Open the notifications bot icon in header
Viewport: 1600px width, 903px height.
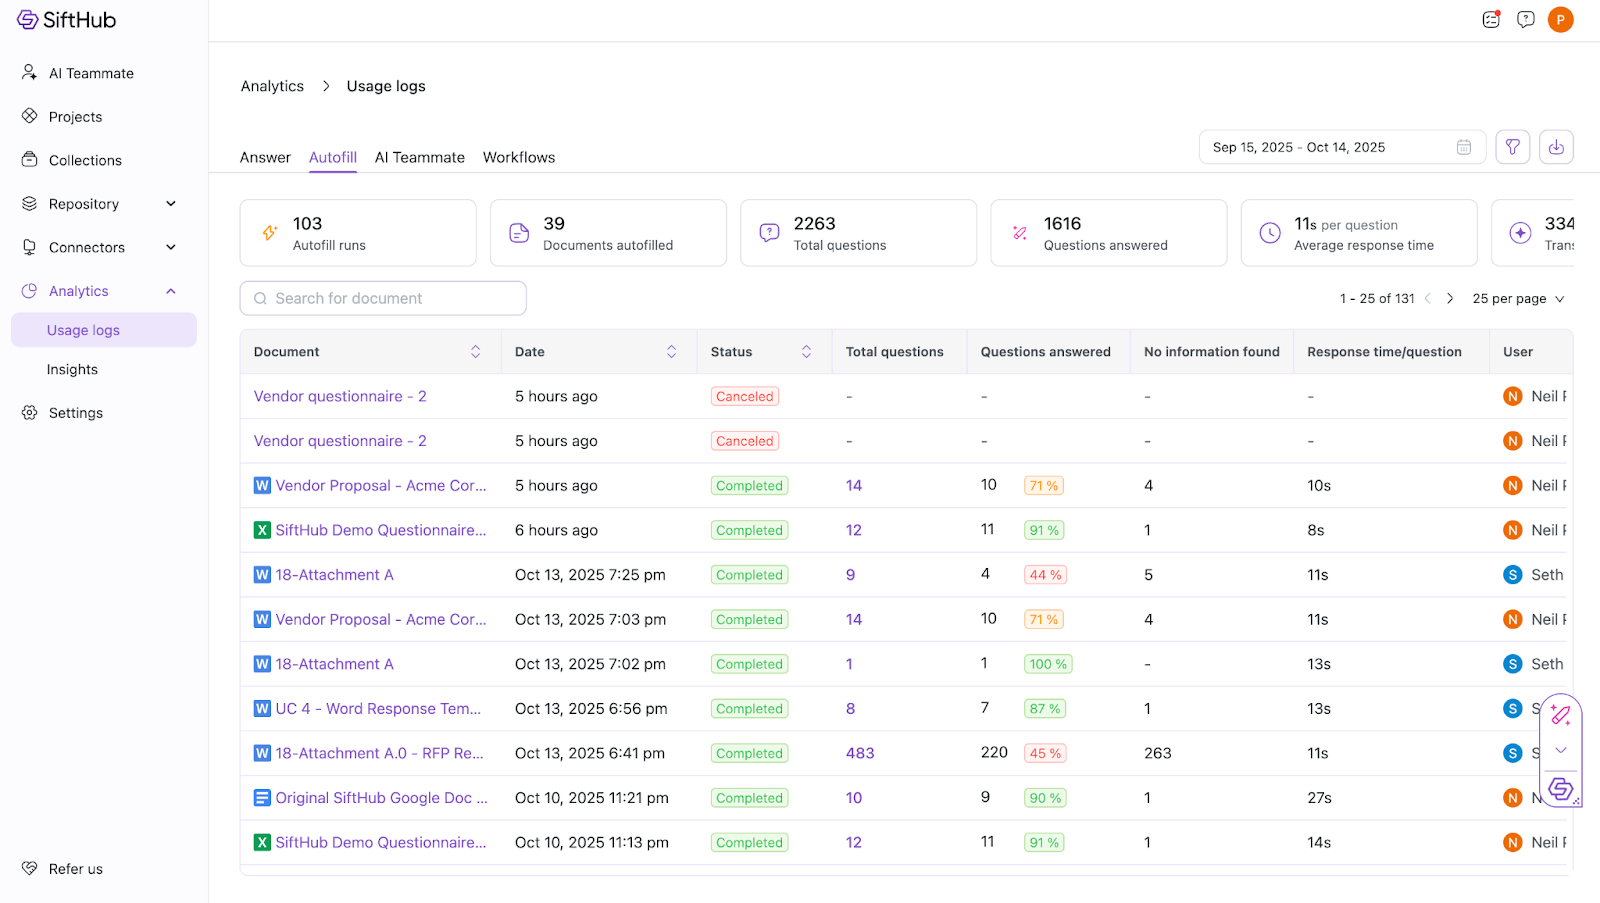(1491, 19)
